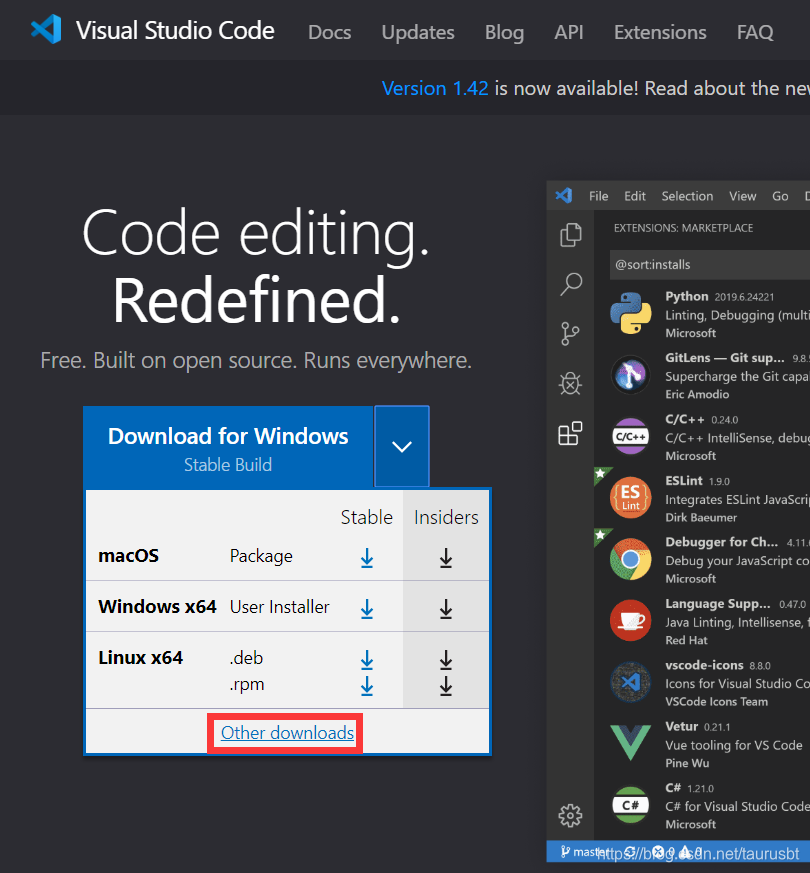Open the Edit menu in editor
Image resolution: width=810 pixels, height=873 pixels.
[635, 196]
